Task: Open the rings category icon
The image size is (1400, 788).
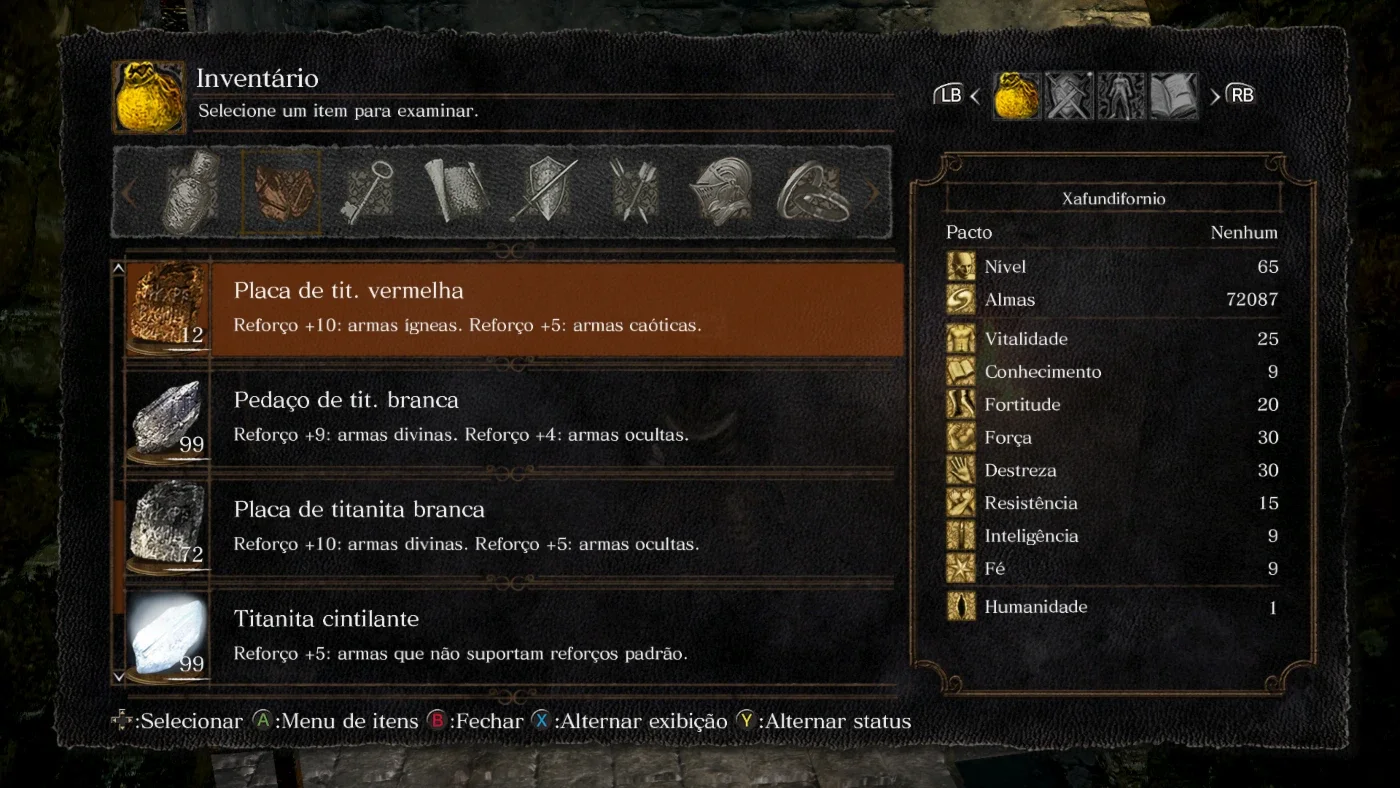Action: coord(812,190)
